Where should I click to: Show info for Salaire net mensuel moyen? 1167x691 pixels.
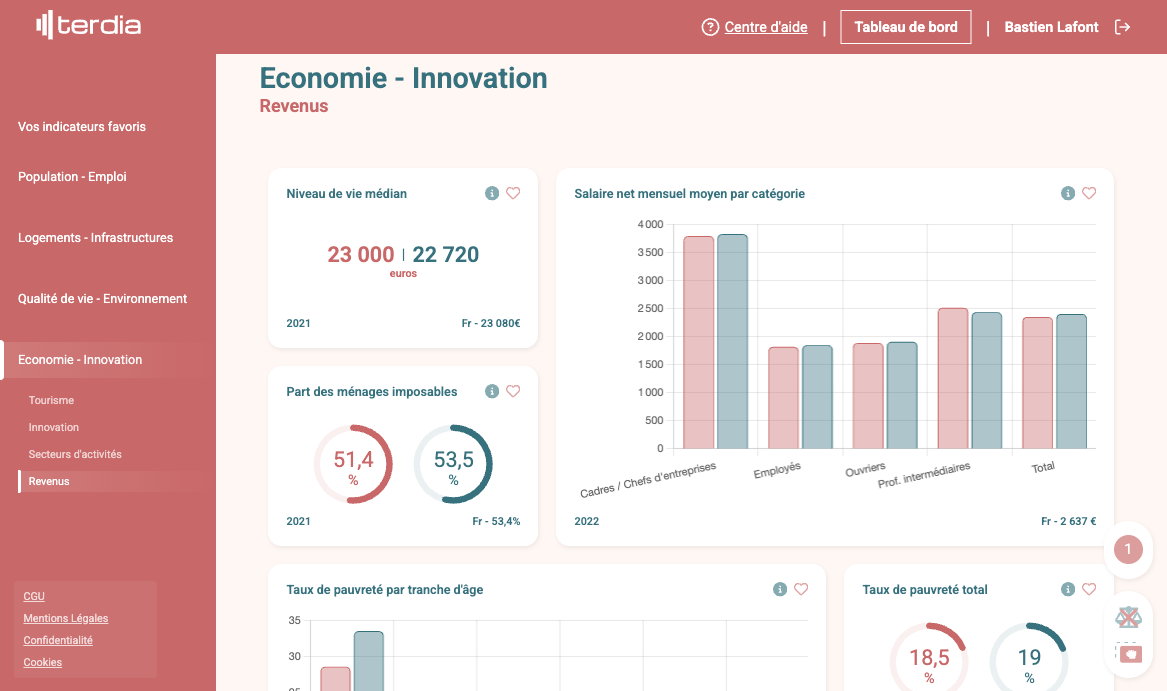click(1067, 193)
